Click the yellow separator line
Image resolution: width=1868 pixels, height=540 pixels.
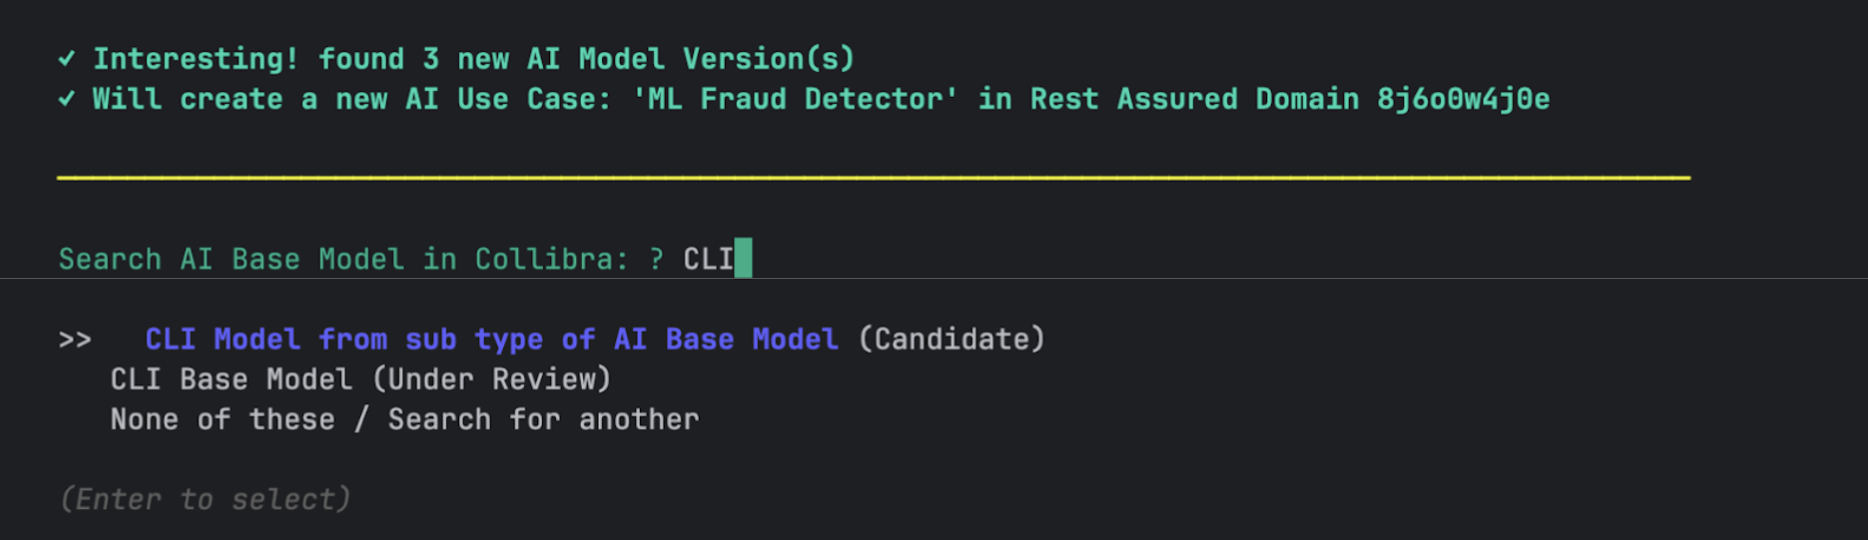pyautogui.click(x=873, y=178)
